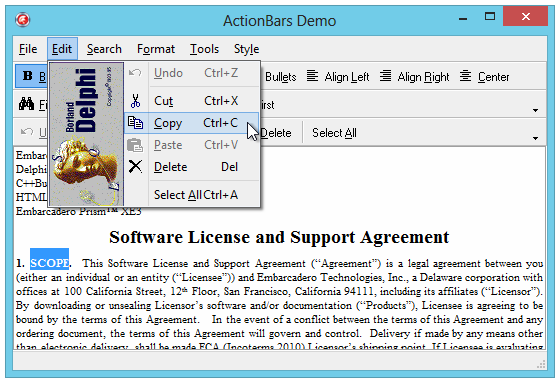This screenshot has height=383, width=560.
Task: Click the Embarcadero Prism XE3 line
Action: [79, 212]
